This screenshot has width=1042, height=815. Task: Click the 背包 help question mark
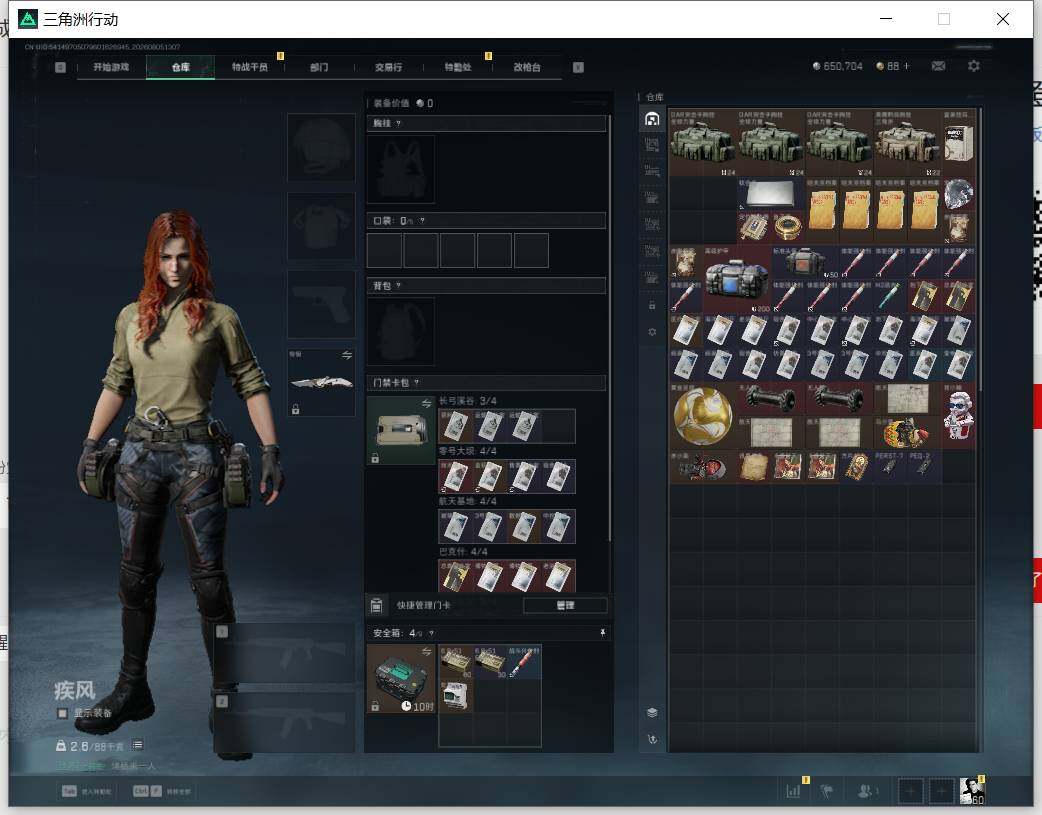[x=398, y=286]
